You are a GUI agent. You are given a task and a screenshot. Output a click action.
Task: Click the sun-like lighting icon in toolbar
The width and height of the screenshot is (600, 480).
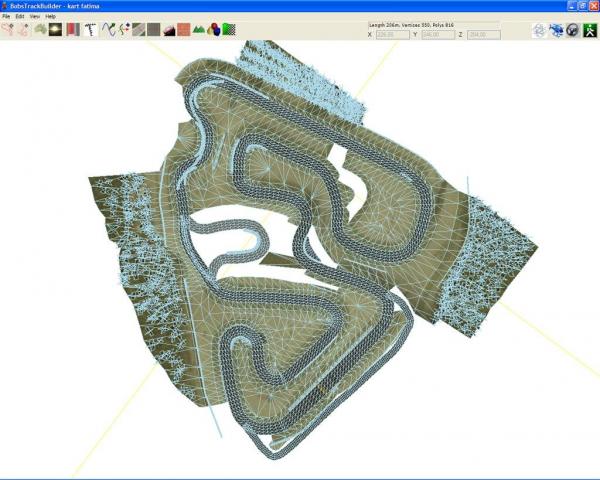(x=56, y=30)
